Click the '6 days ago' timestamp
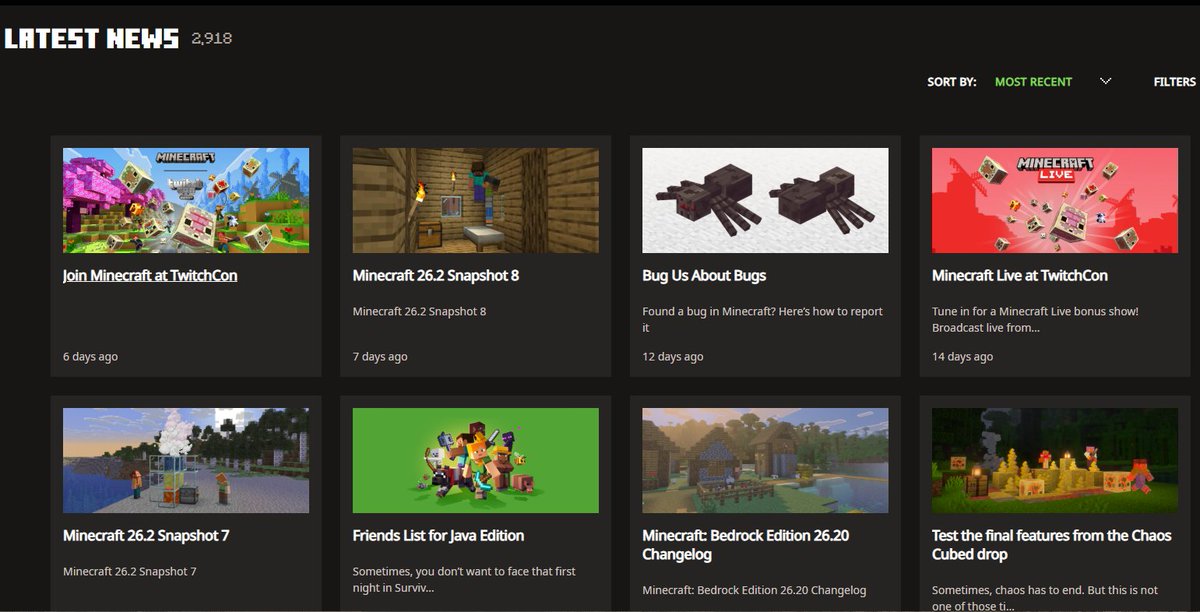 click(x=90, y=357)
